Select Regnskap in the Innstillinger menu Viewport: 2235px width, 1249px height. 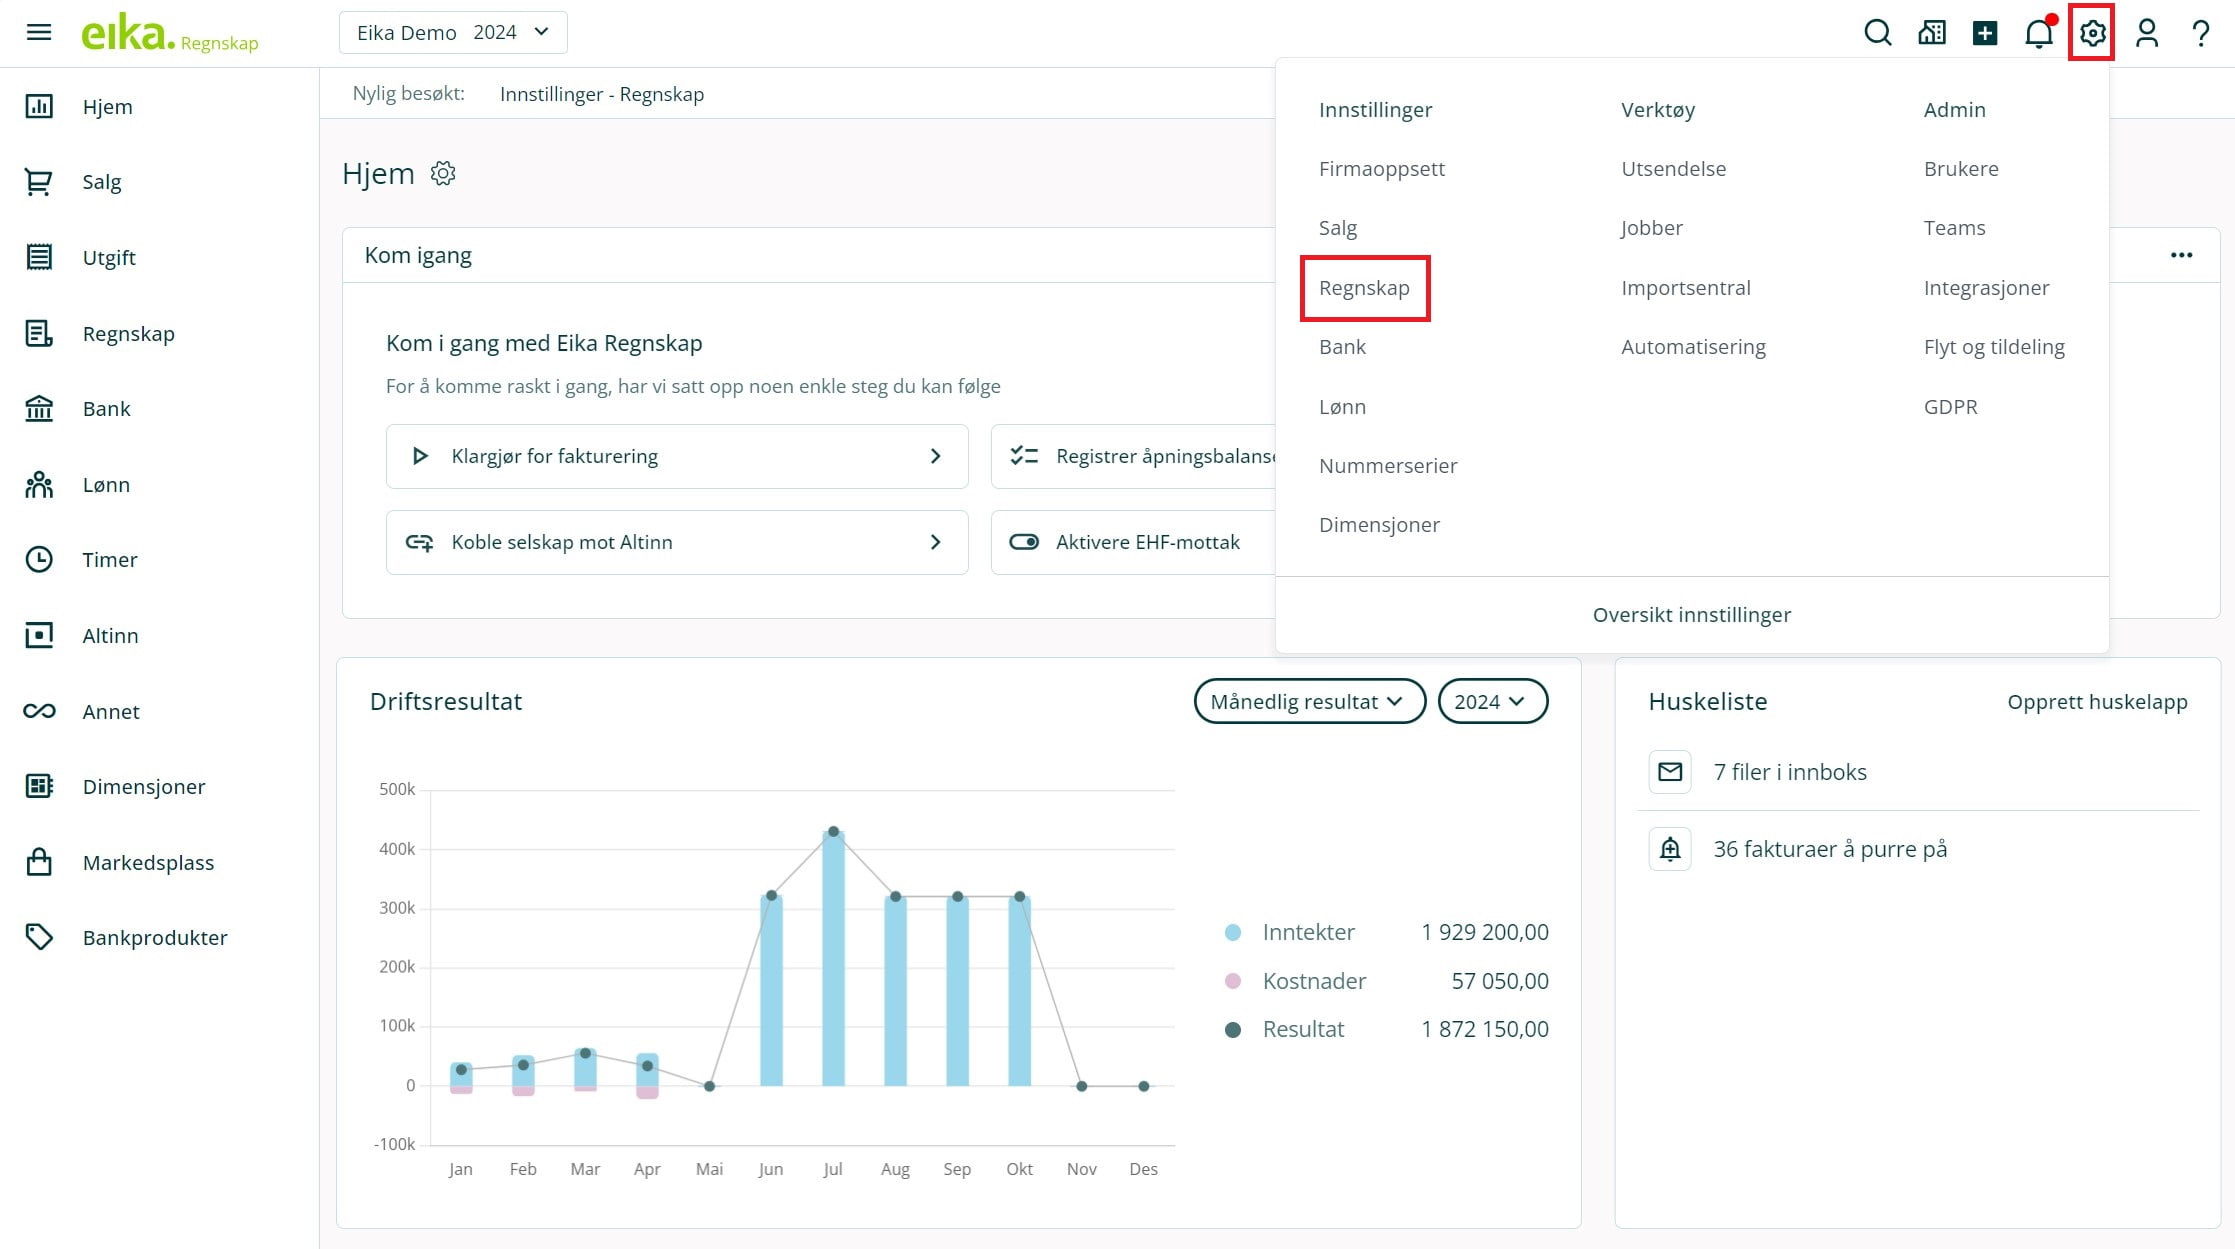[1364, 288]
